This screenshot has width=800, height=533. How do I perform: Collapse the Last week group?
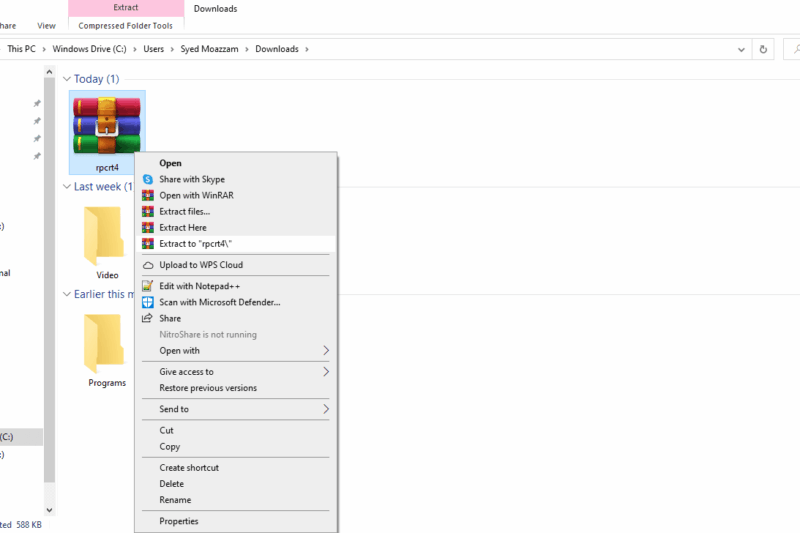[67, 187]
